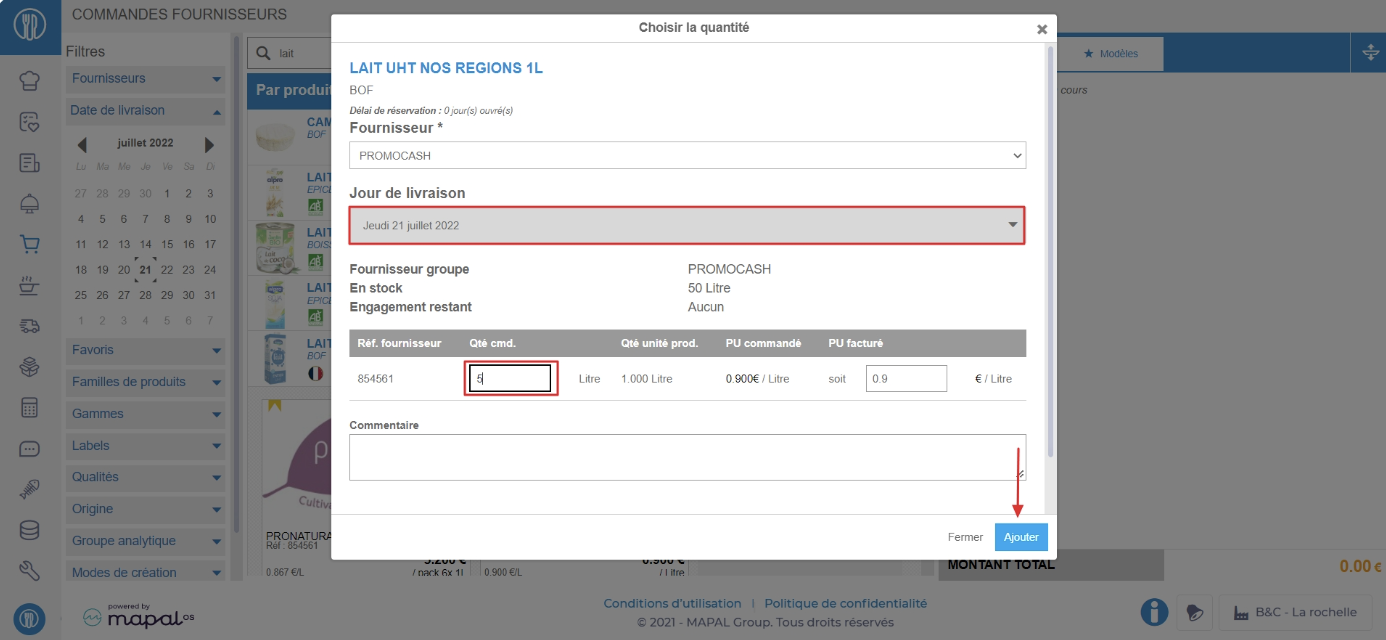The height and width of the screenshot is (640, 1386).
Task: Click the wrench settings icon in sidebar
Action: [x=30, y=571]
